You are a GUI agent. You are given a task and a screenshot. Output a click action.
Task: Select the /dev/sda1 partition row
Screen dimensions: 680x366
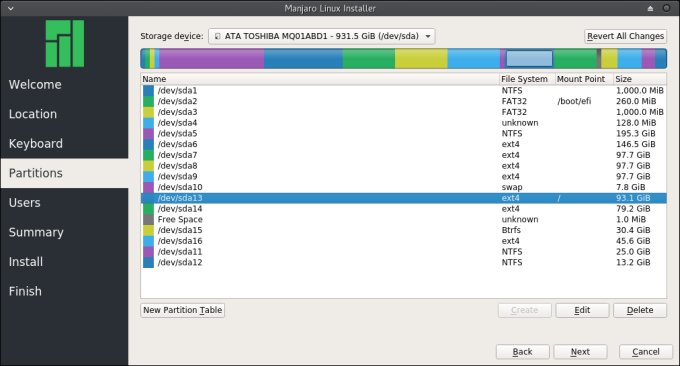tap(404, 90)
